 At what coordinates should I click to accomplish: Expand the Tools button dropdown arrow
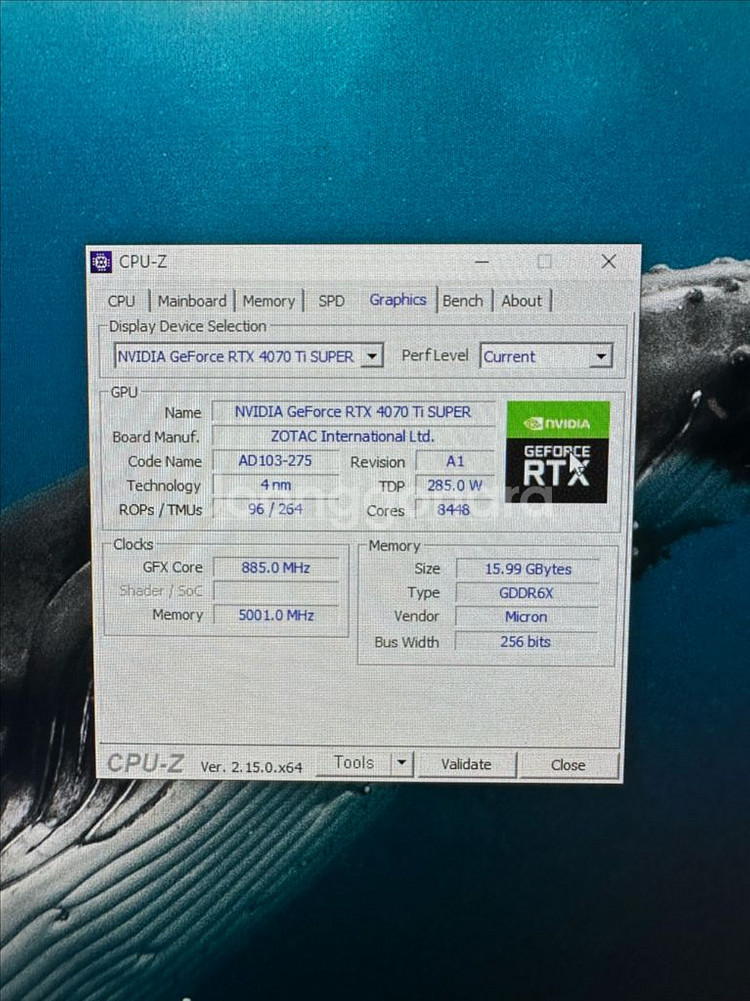coord(401,764)
